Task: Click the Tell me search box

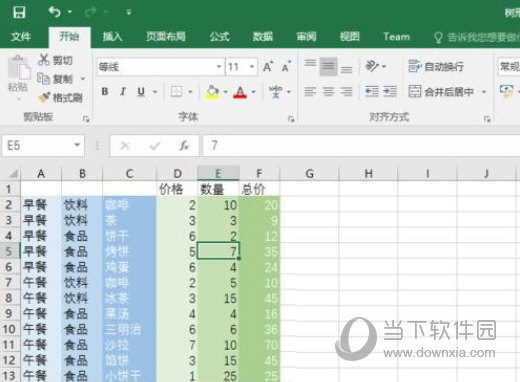Action: pos(477,37)
